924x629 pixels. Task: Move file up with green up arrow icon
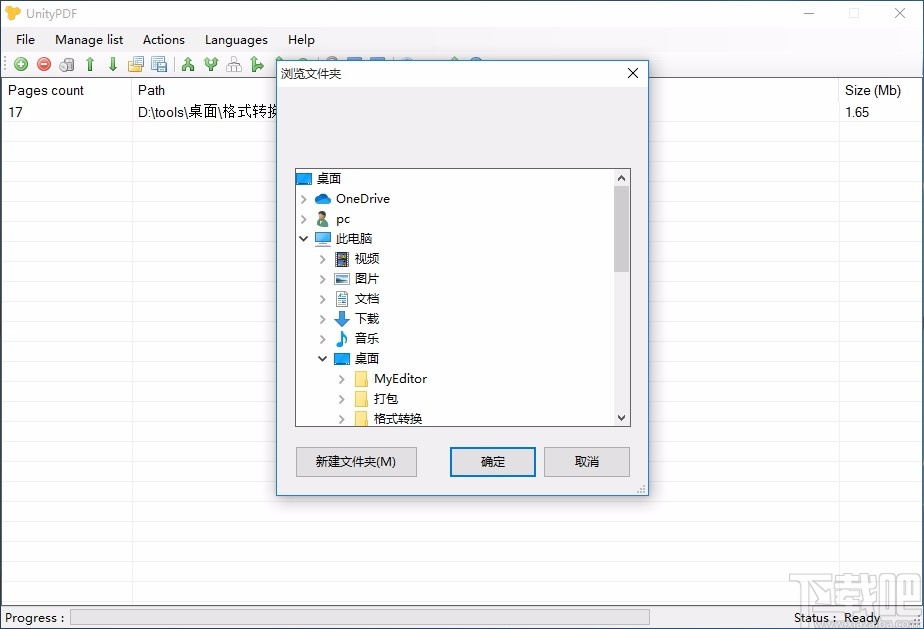(89, 63)
